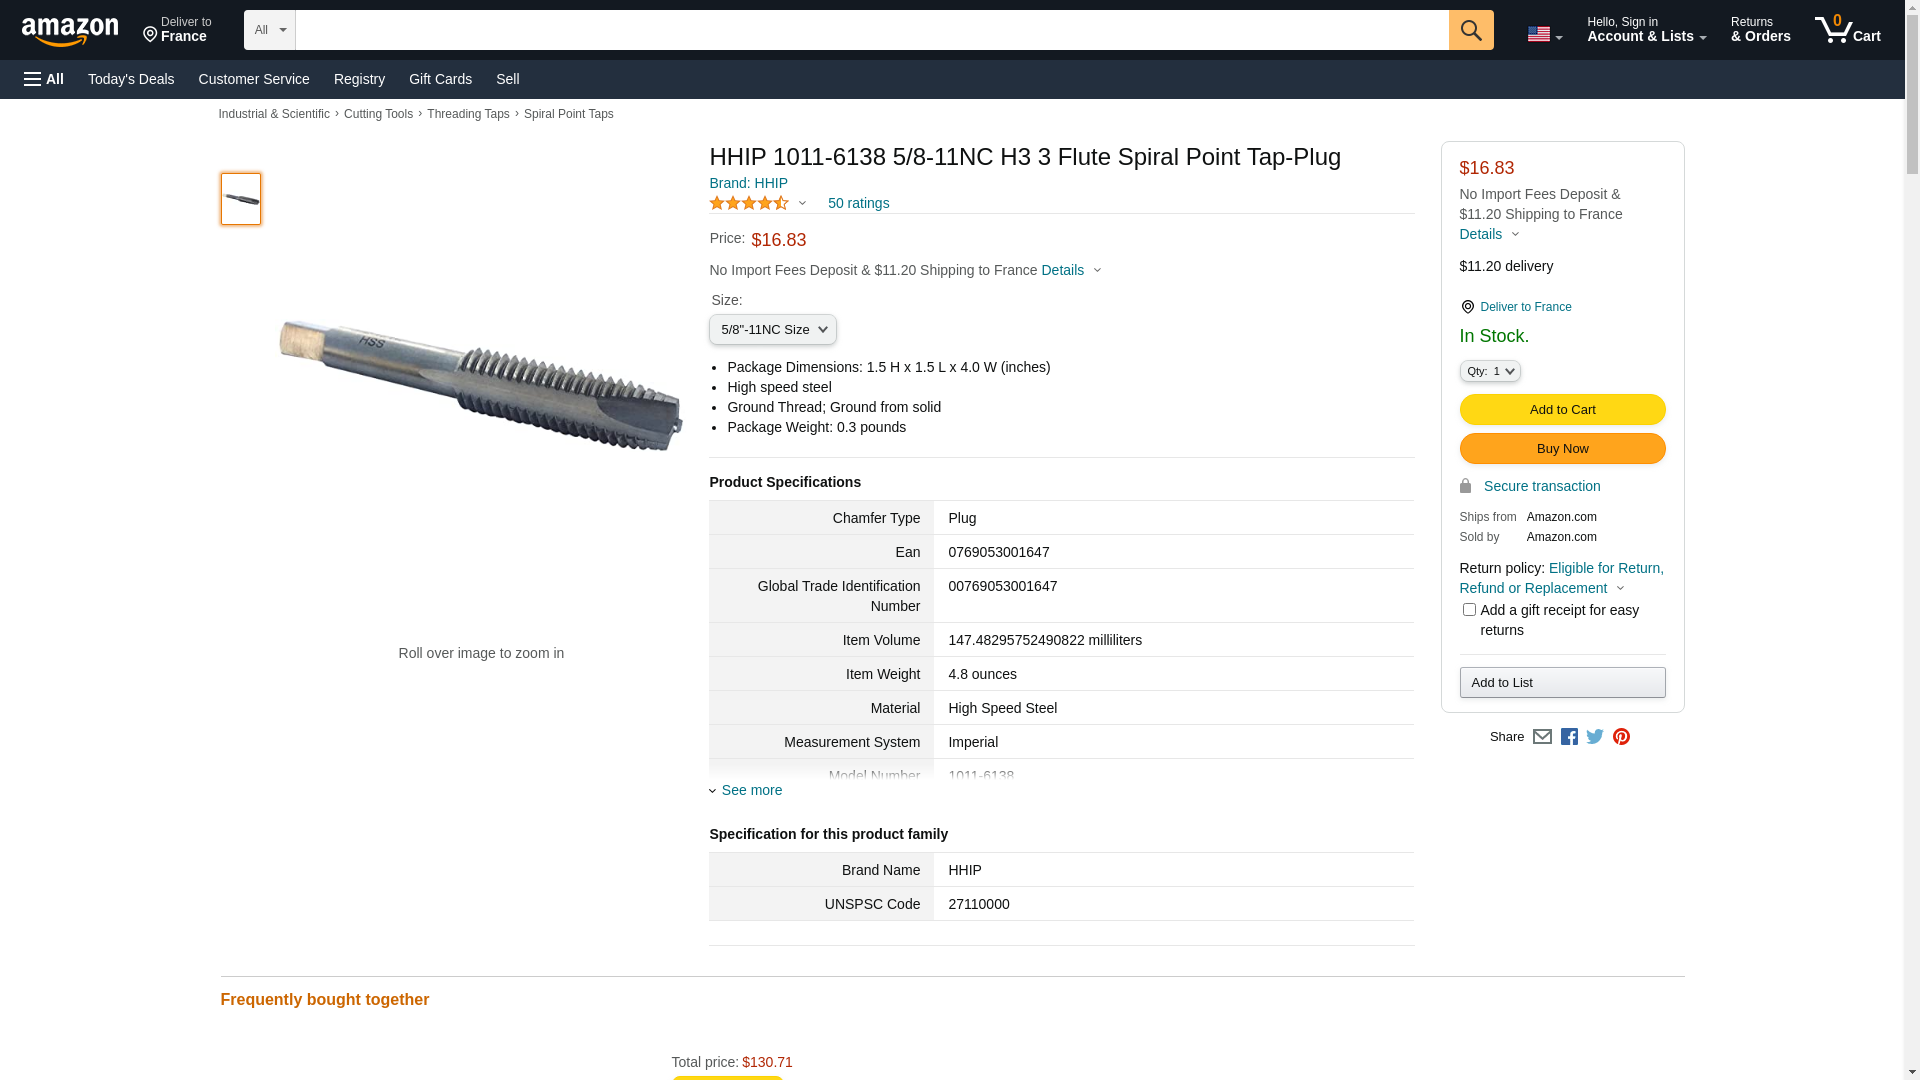
Task: Click the Add to Cart button
Action: 1562,410
